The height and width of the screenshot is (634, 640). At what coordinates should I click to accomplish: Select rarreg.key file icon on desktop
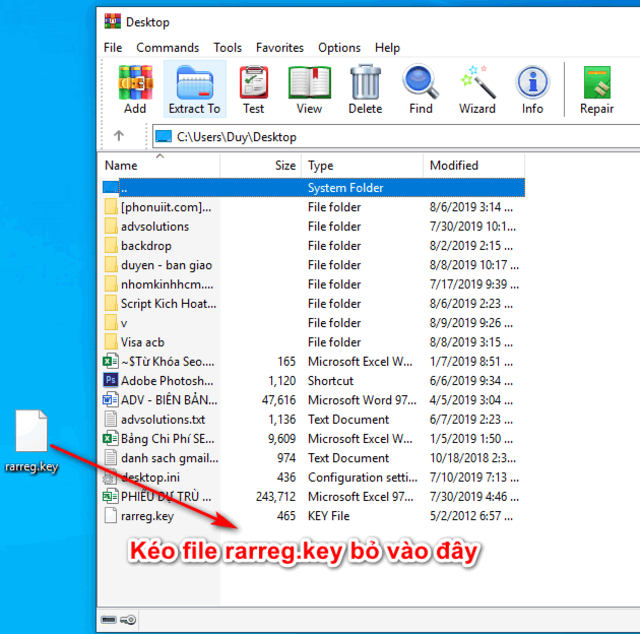(31, 431)
